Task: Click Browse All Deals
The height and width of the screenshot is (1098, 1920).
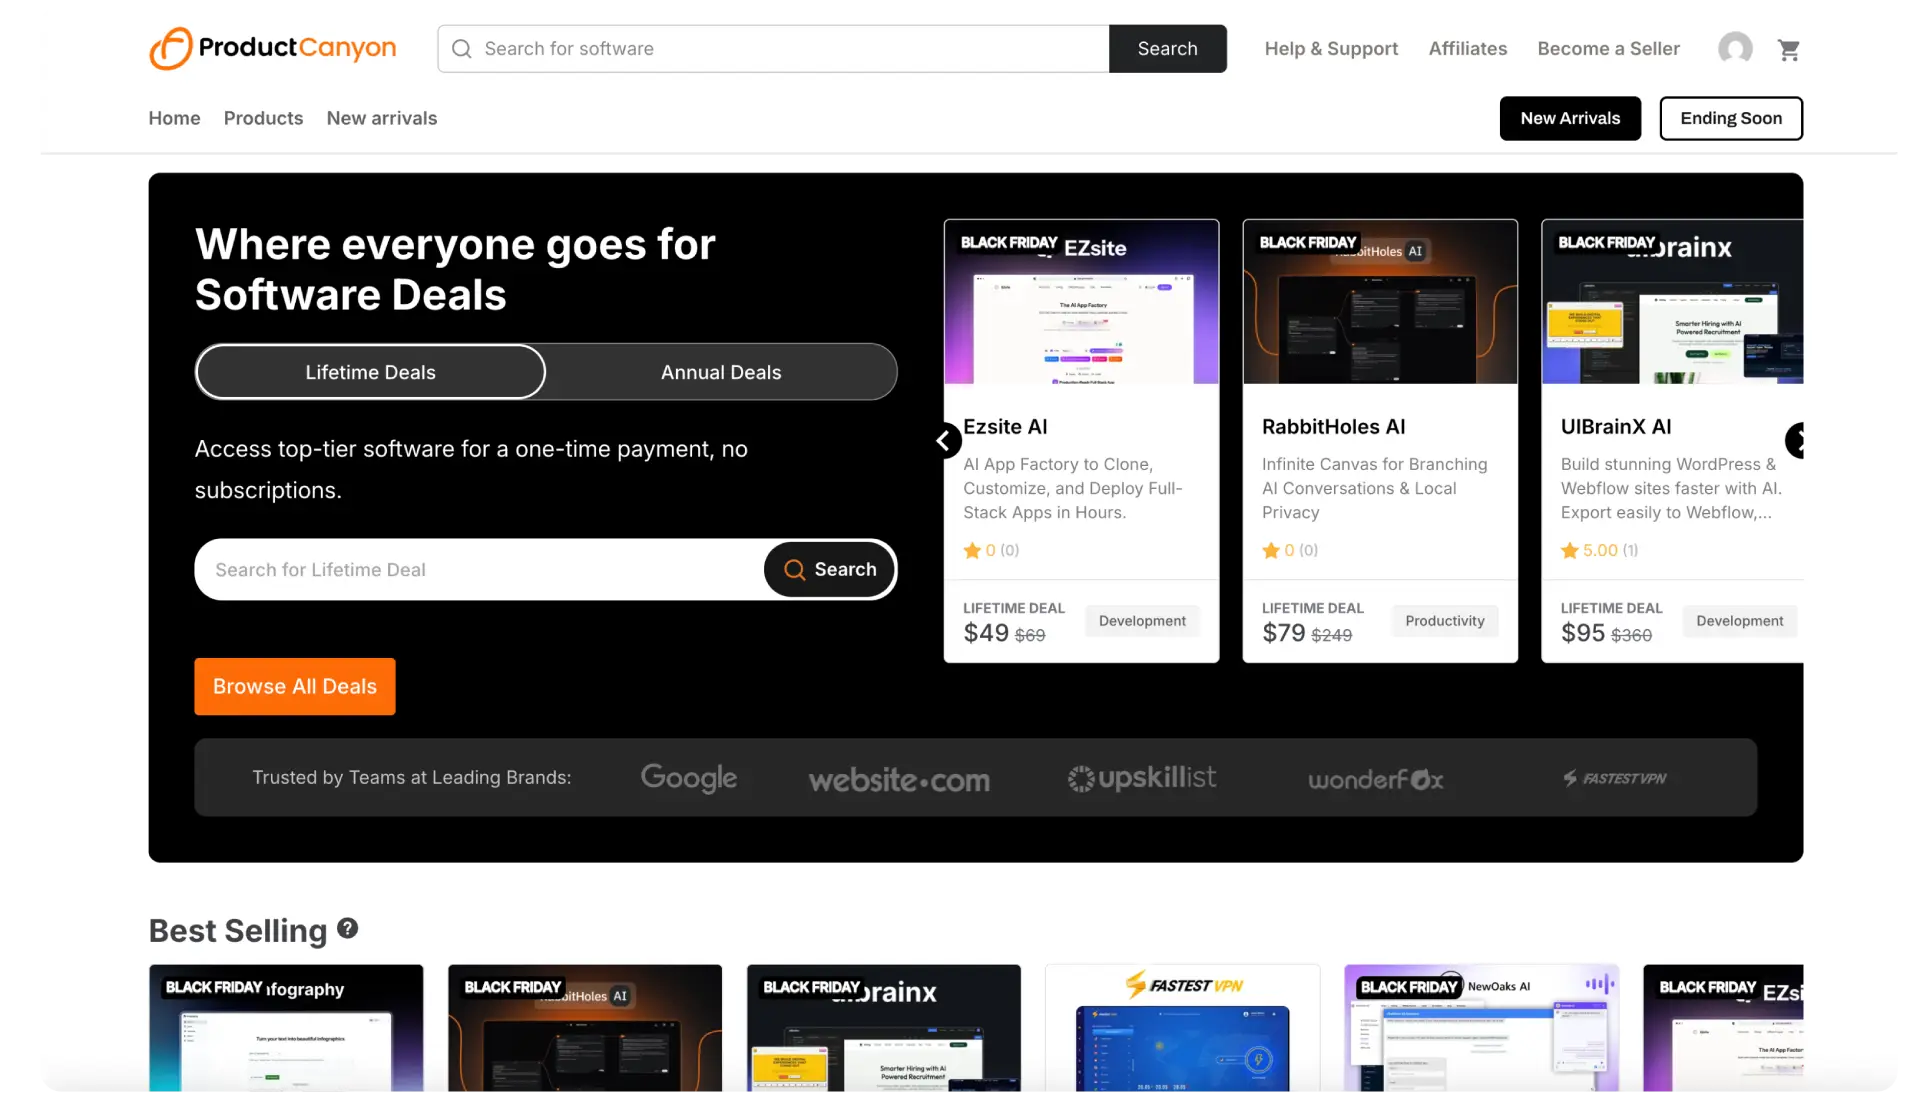Action: click(294, 686)
